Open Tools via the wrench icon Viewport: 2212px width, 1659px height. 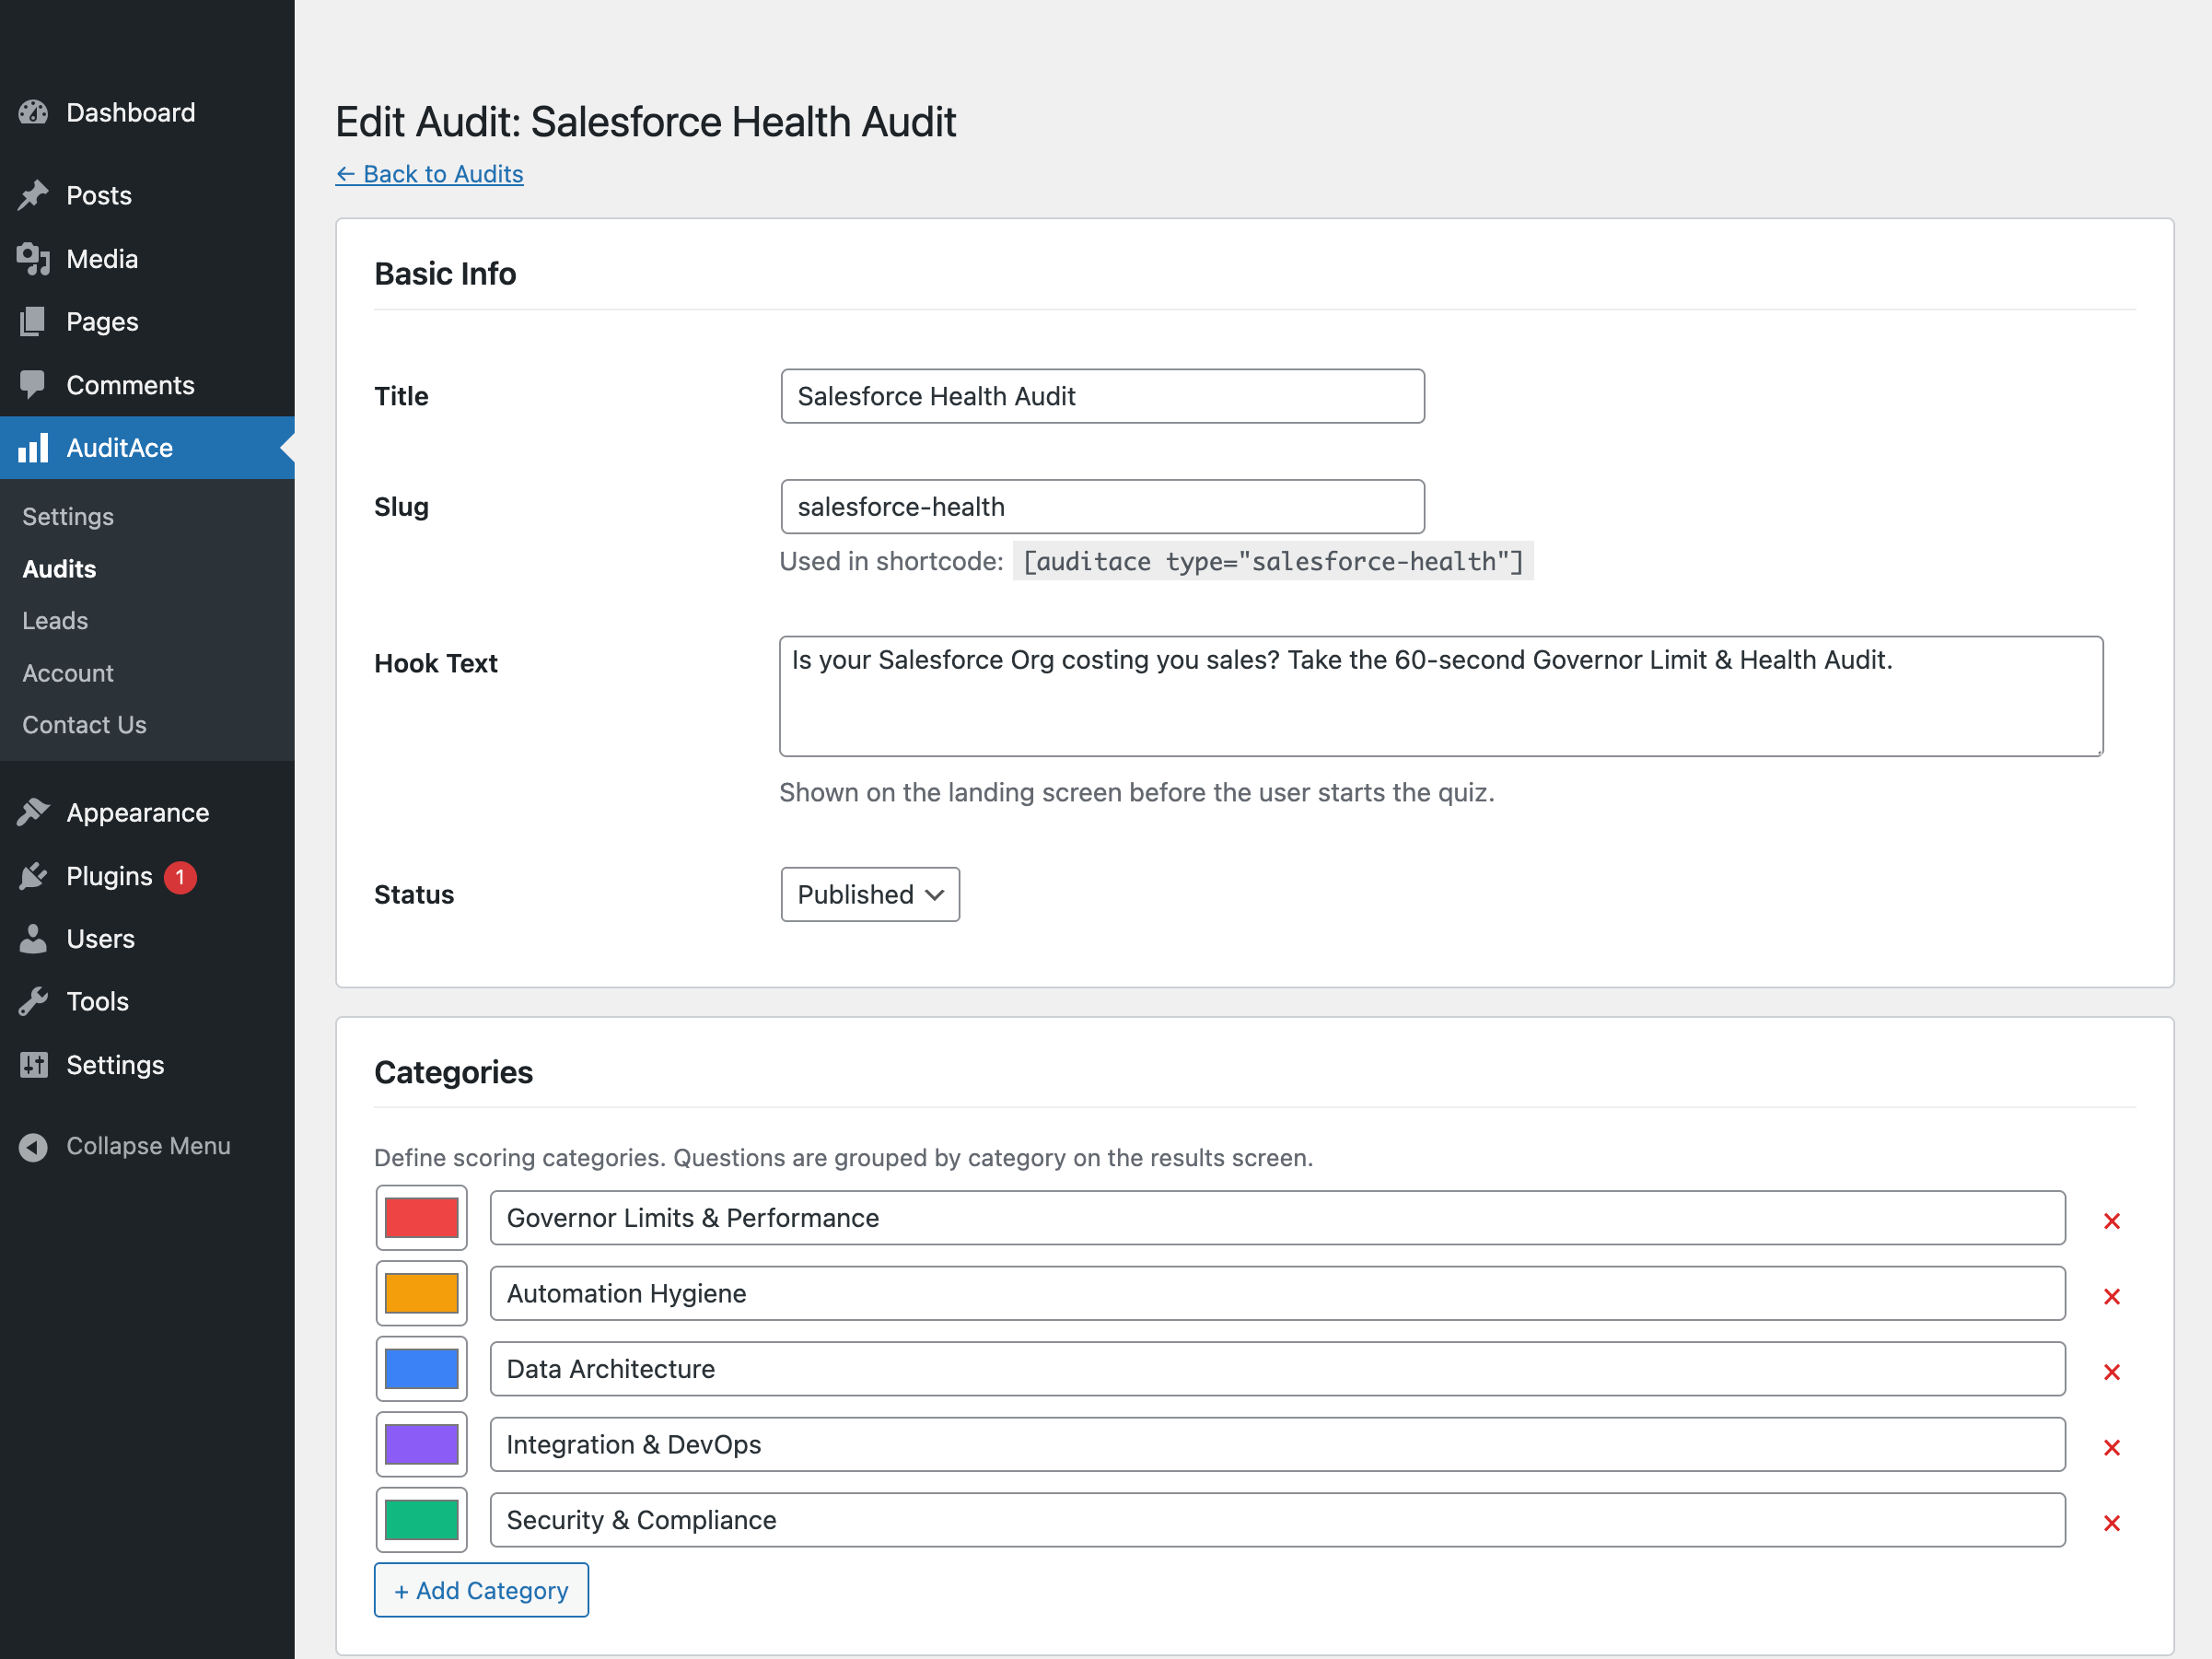tap(34, 1001)
